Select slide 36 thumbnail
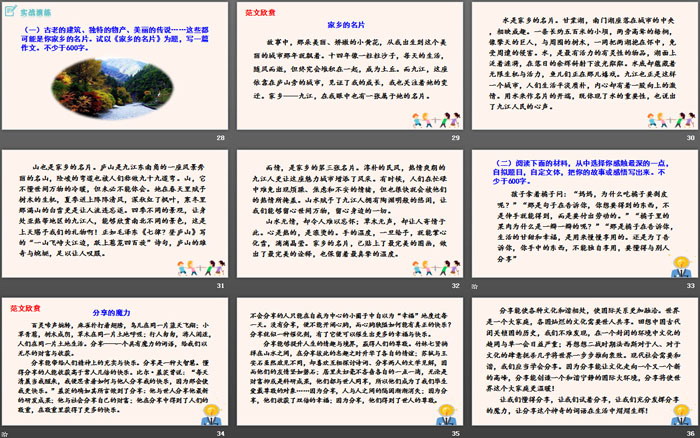This screenshot has height=438, width=700. 585,361
